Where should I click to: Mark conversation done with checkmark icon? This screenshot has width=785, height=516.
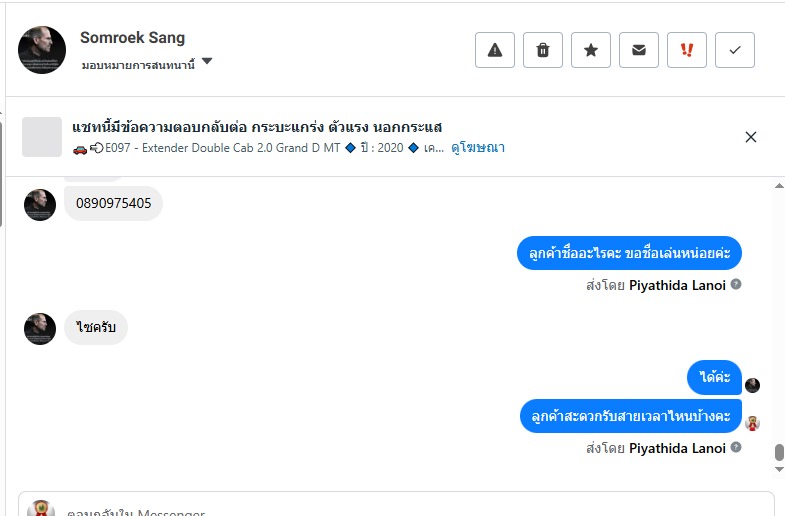[x=735, y=50]
